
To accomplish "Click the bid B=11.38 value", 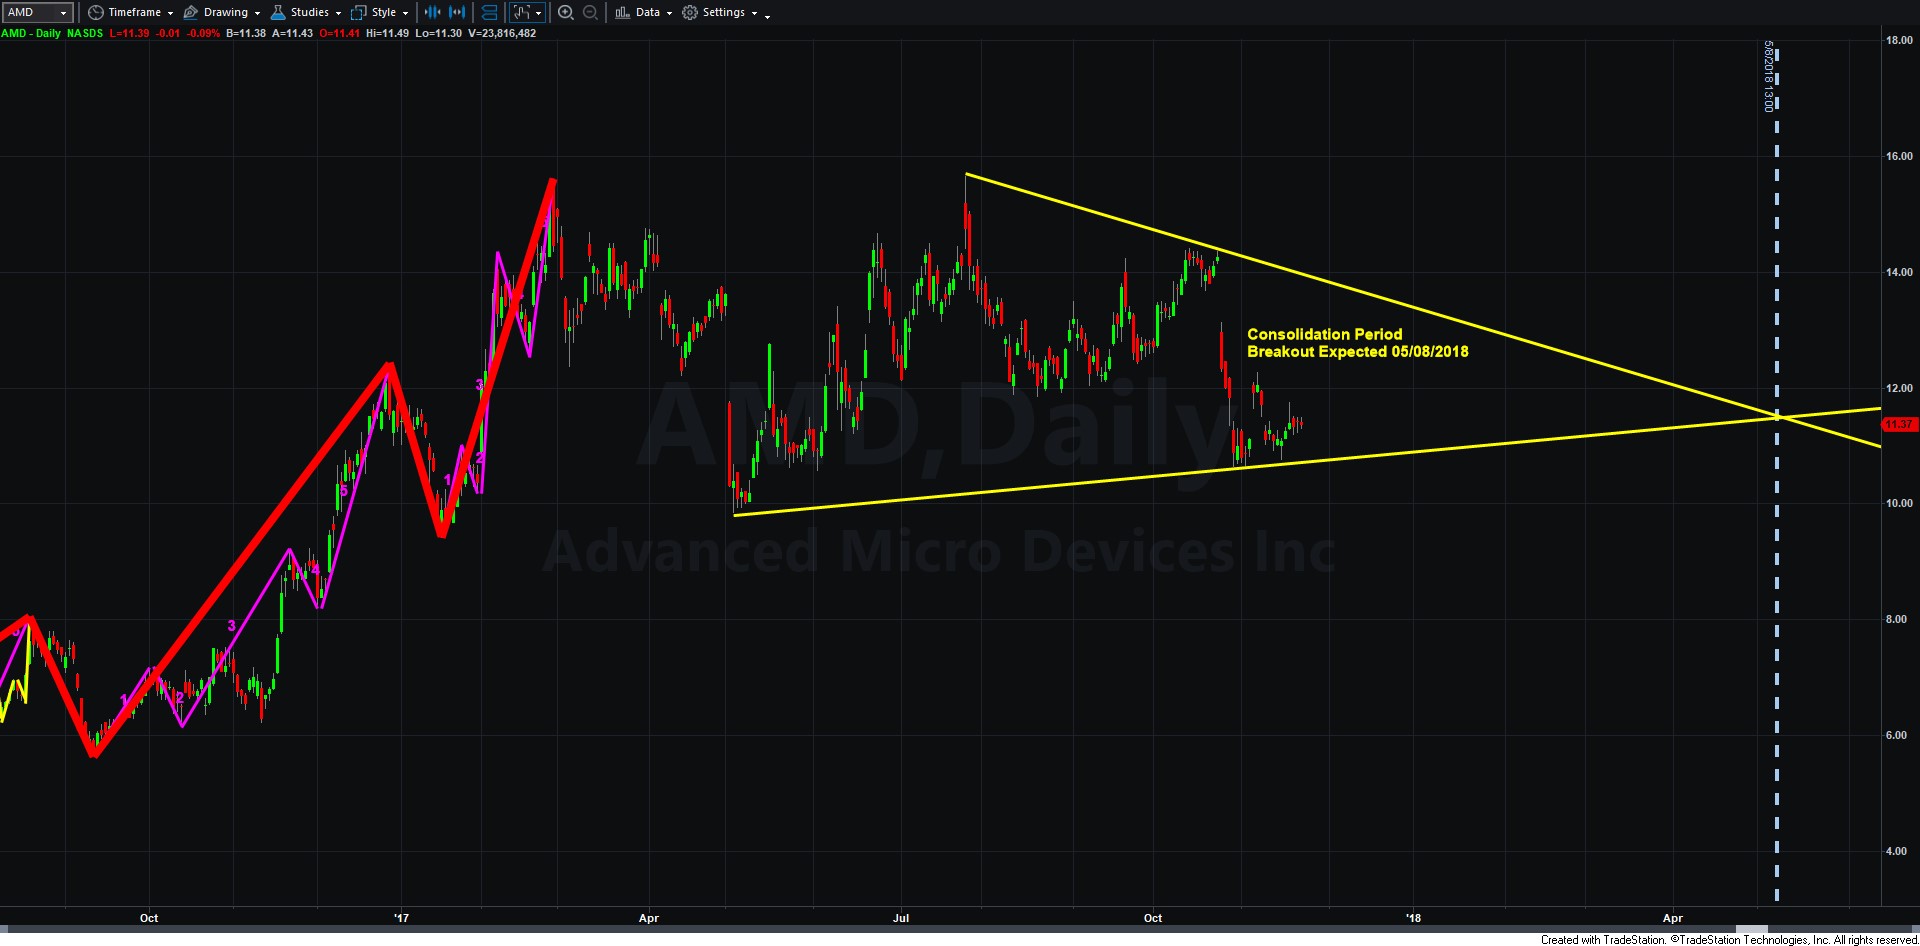I will click(246, 33).
